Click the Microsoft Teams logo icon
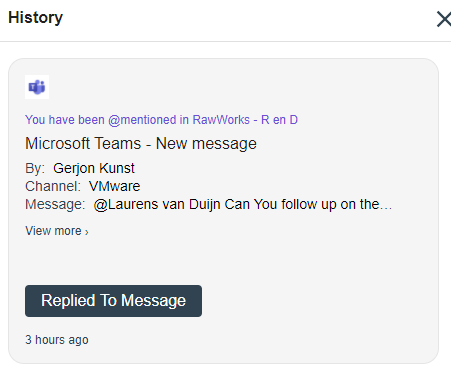The height and width of the screenshot is (372, 451). [37, 87]
